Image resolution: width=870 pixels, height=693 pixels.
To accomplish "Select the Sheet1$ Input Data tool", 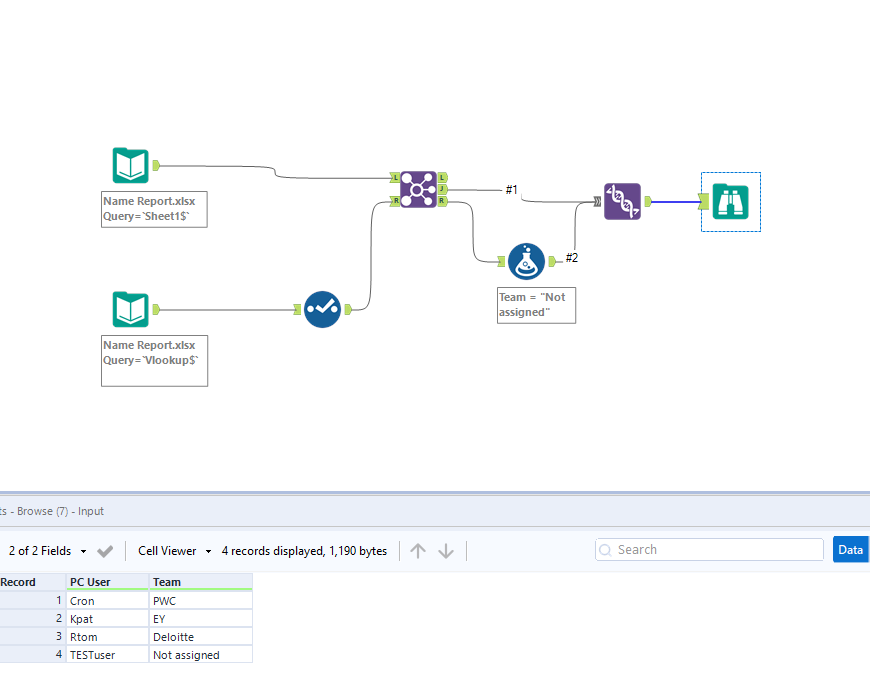I will click(x=130, y=165).
